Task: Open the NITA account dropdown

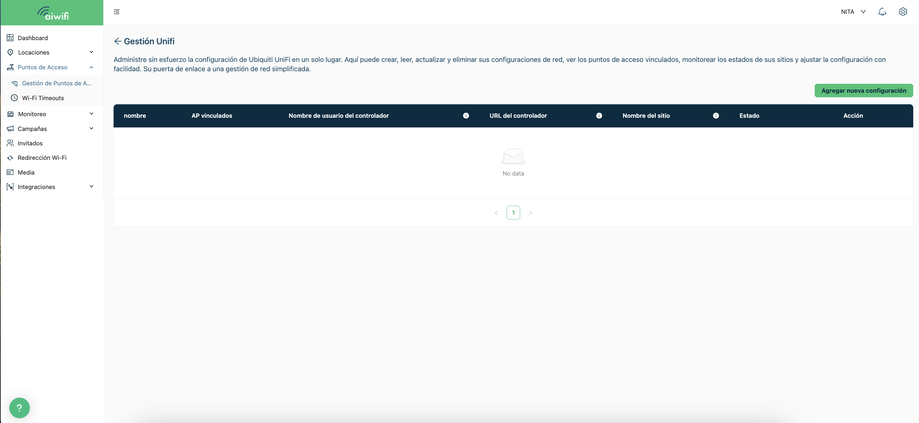Action: point(853,12)
